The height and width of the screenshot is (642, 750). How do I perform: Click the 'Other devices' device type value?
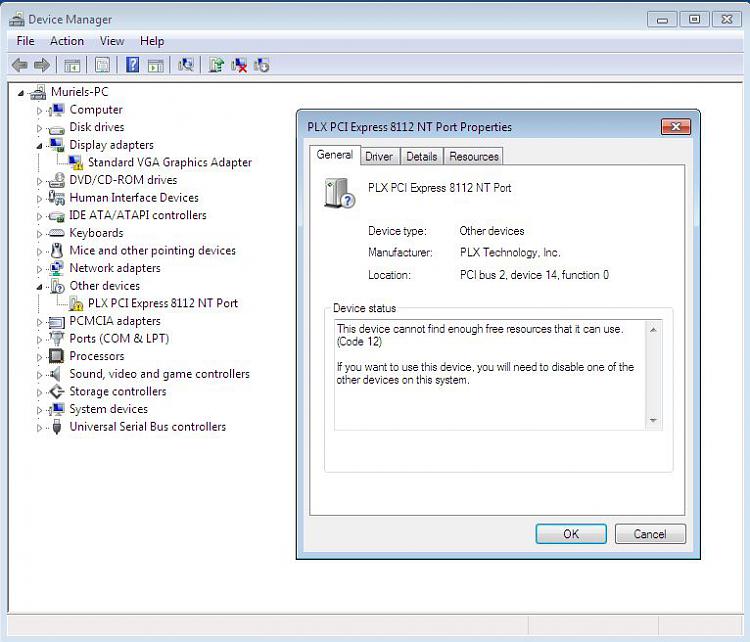click(492, 231)
